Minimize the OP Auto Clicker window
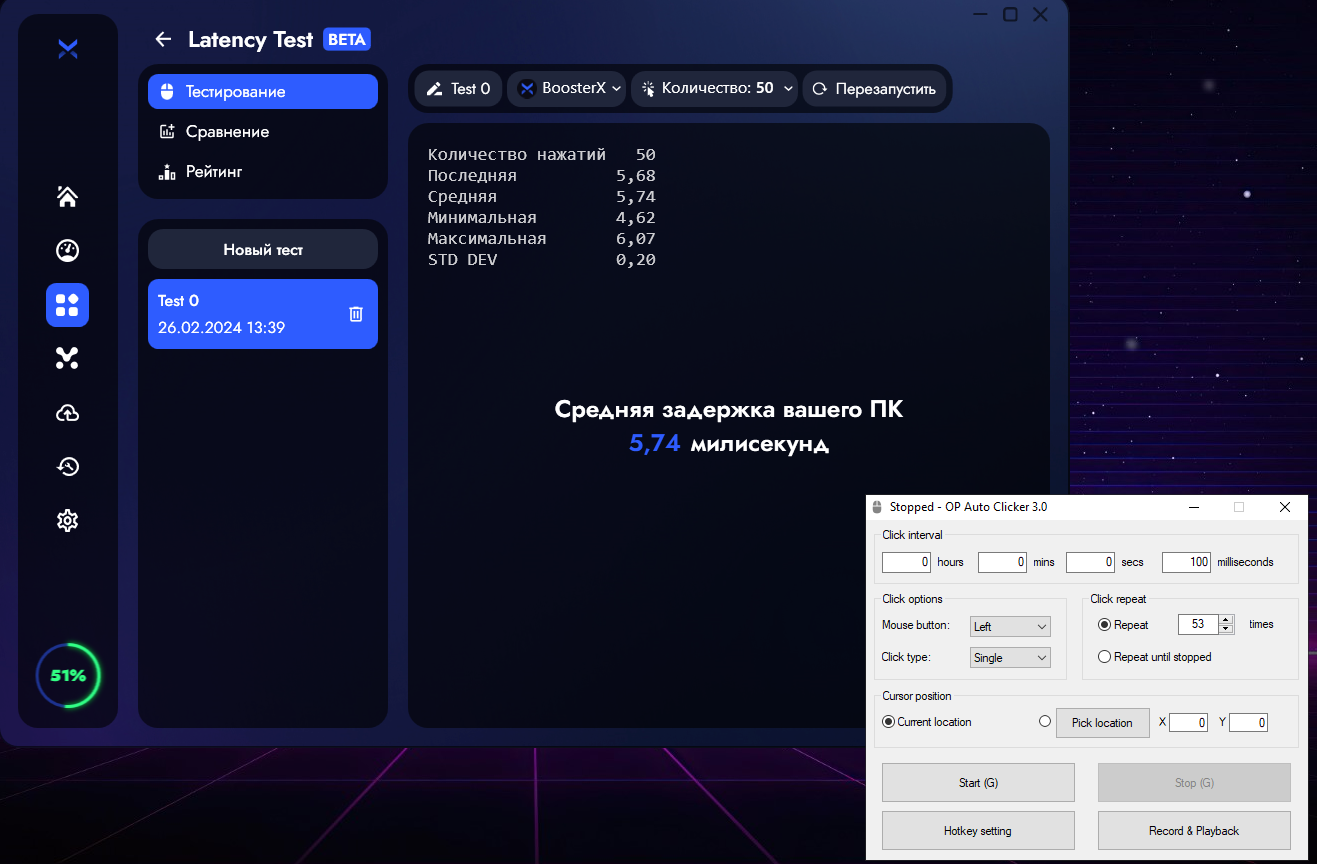Viewport: 1317px width, 864px height. (x=1194, y=507)
